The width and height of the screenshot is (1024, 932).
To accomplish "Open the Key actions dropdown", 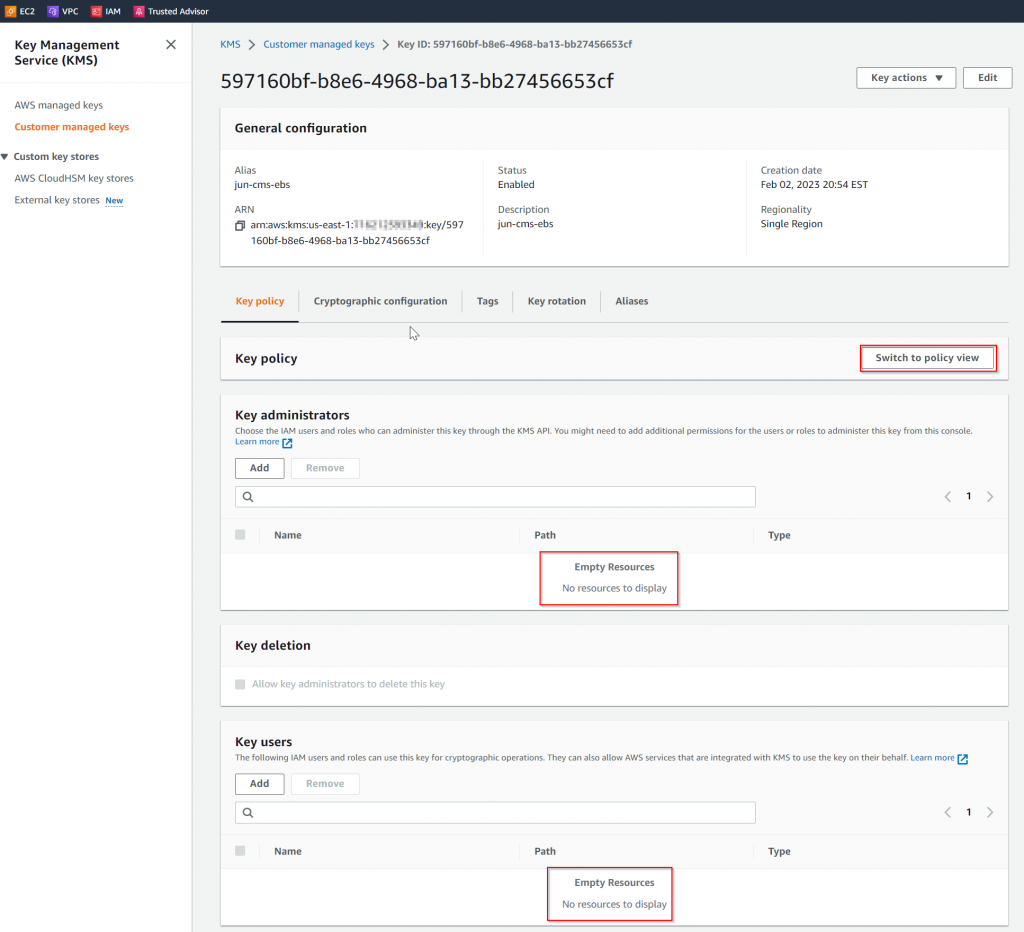I will click(x=906, y=78).
